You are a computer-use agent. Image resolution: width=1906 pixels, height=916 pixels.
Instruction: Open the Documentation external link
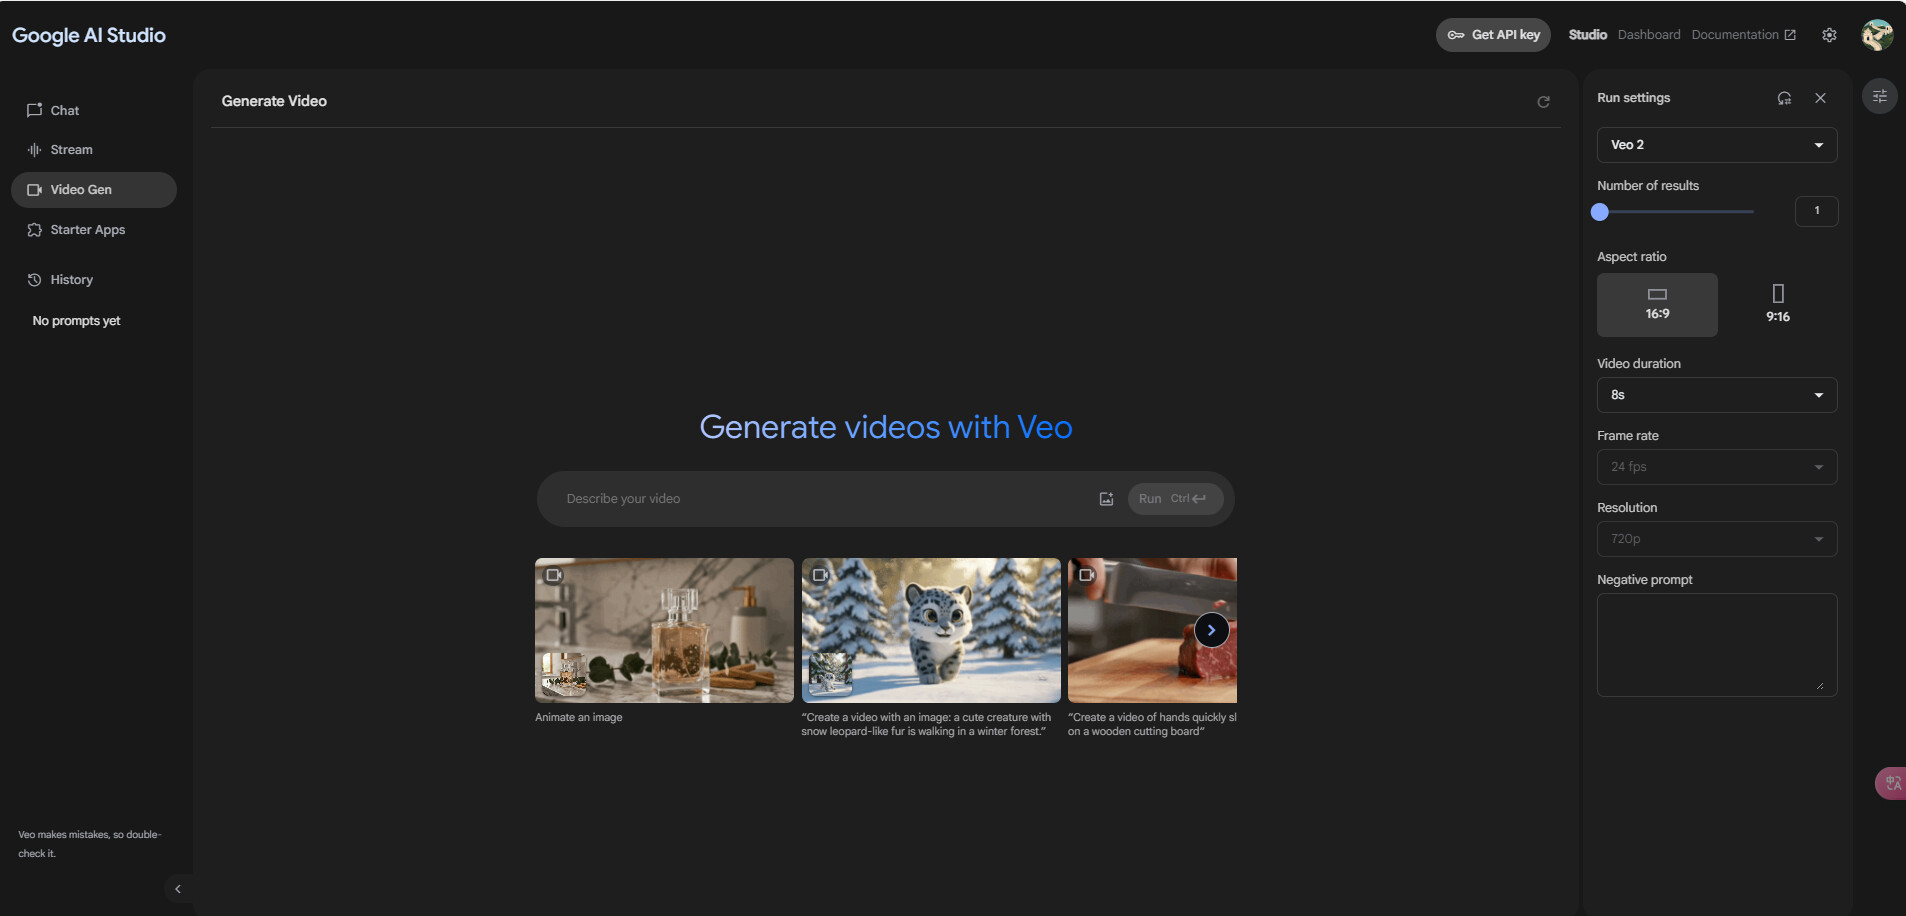pyautogui.click(x=1743, y=35)
